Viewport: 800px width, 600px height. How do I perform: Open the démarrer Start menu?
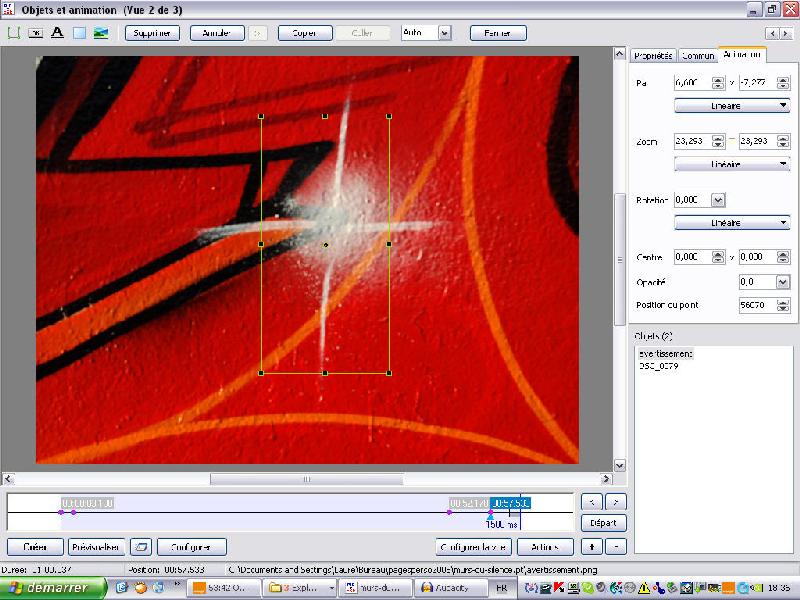[x=54, y=588]
